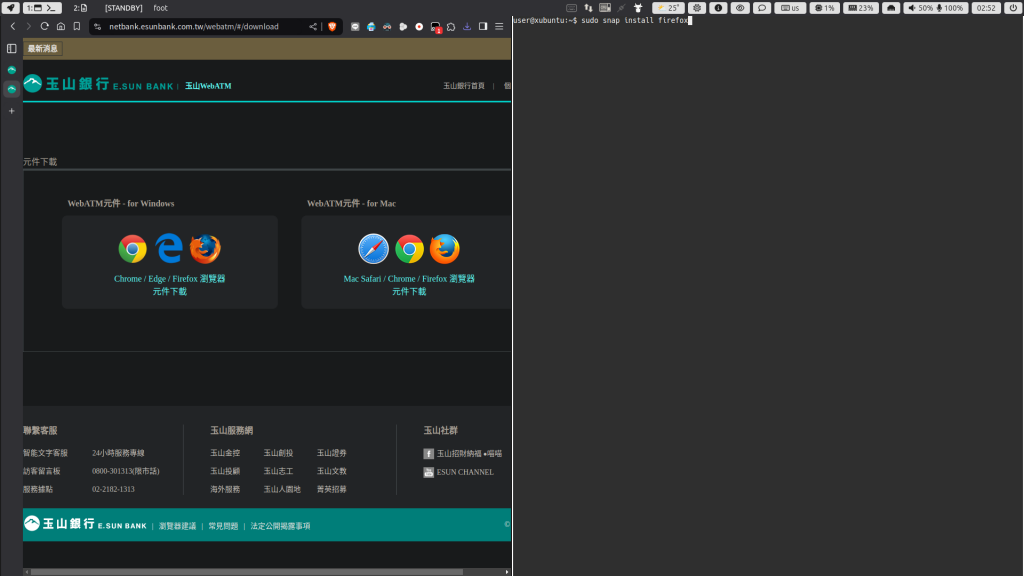Switch to workspace 1 in the top bar

(42, 8)
